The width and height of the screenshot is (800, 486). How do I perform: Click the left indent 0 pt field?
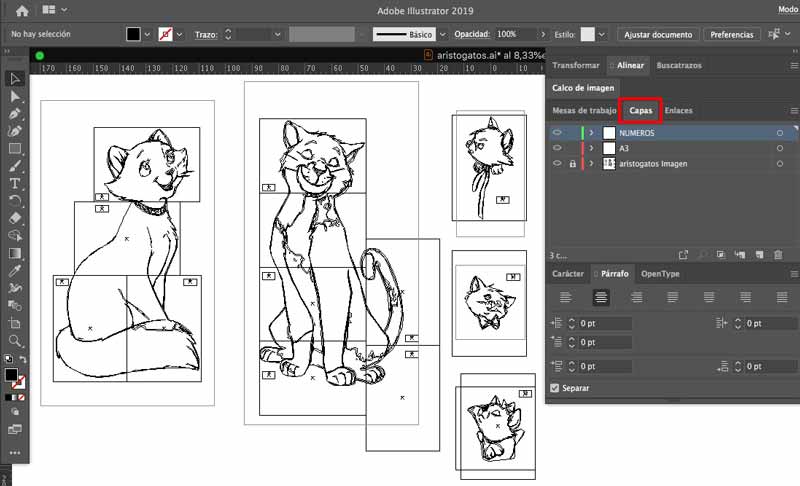tap(605, 323)
